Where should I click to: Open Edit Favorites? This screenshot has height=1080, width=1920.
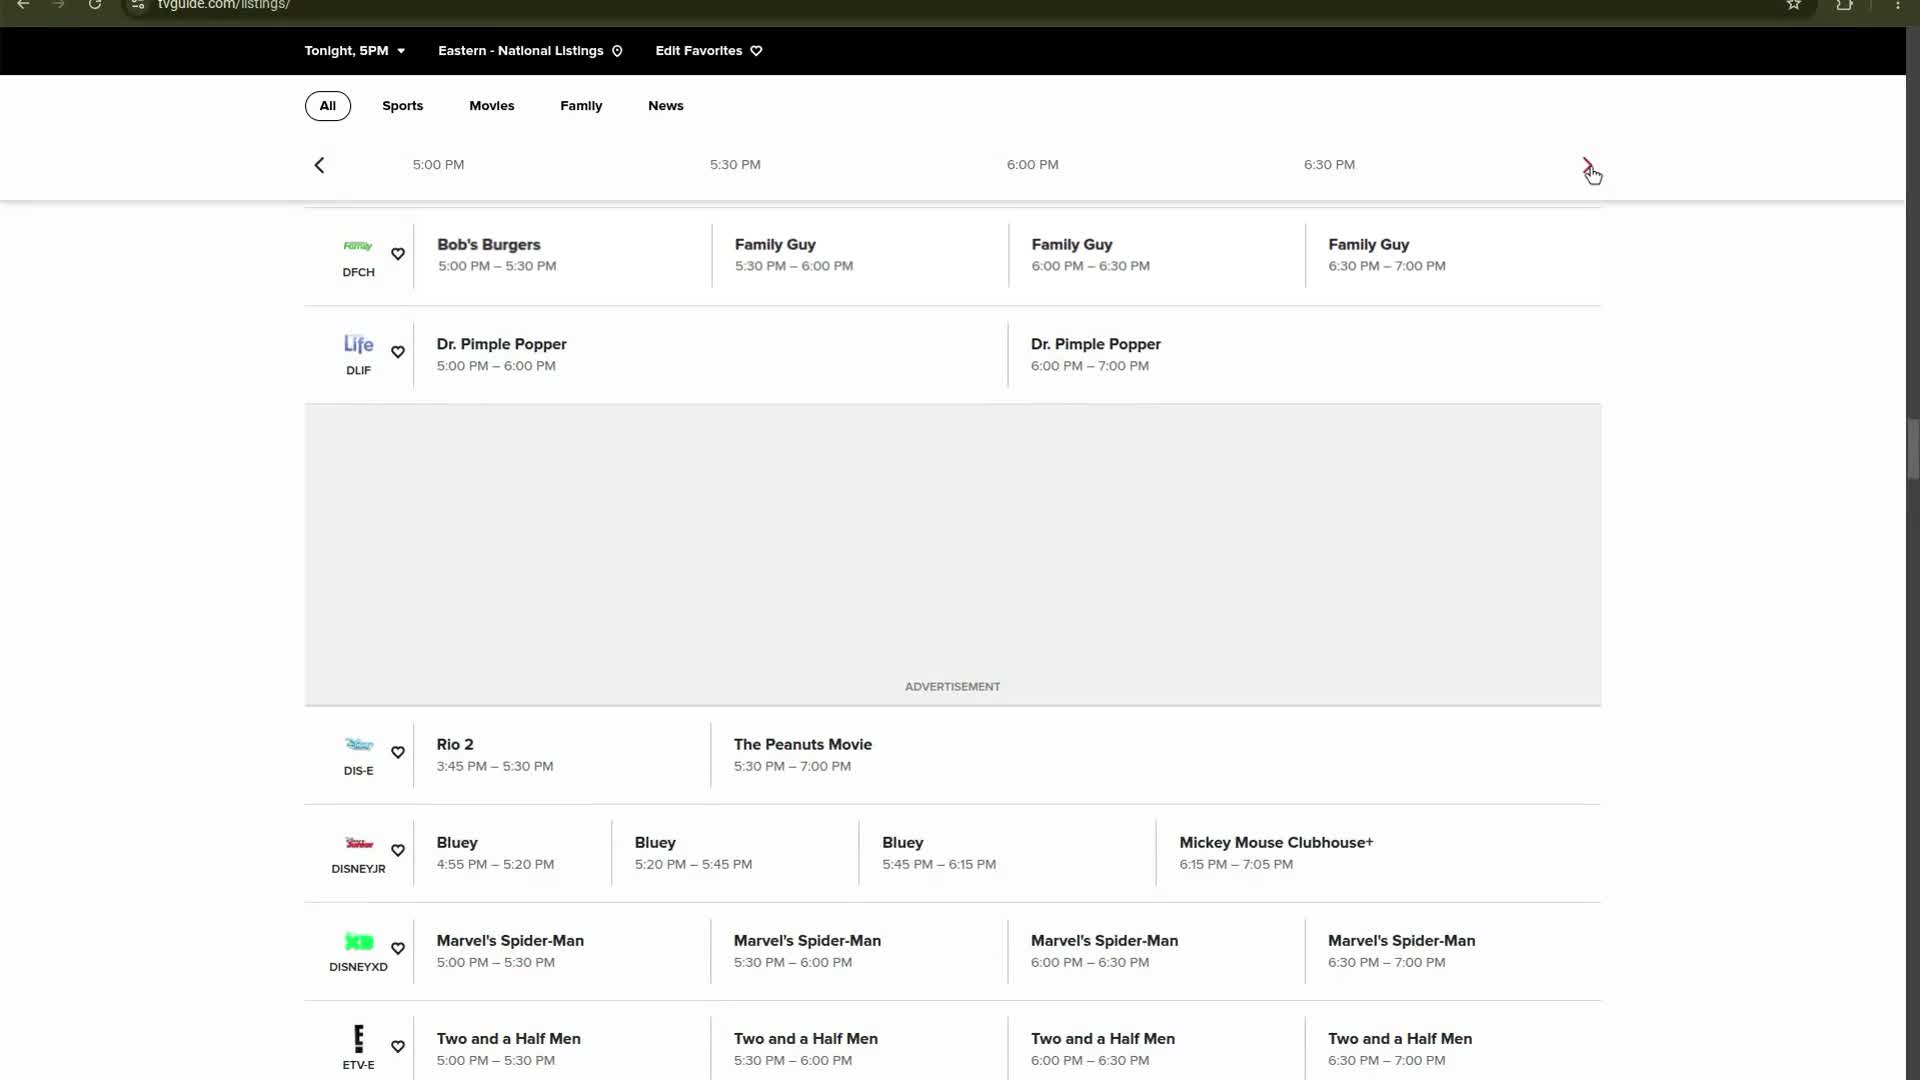tap(709, 51)
